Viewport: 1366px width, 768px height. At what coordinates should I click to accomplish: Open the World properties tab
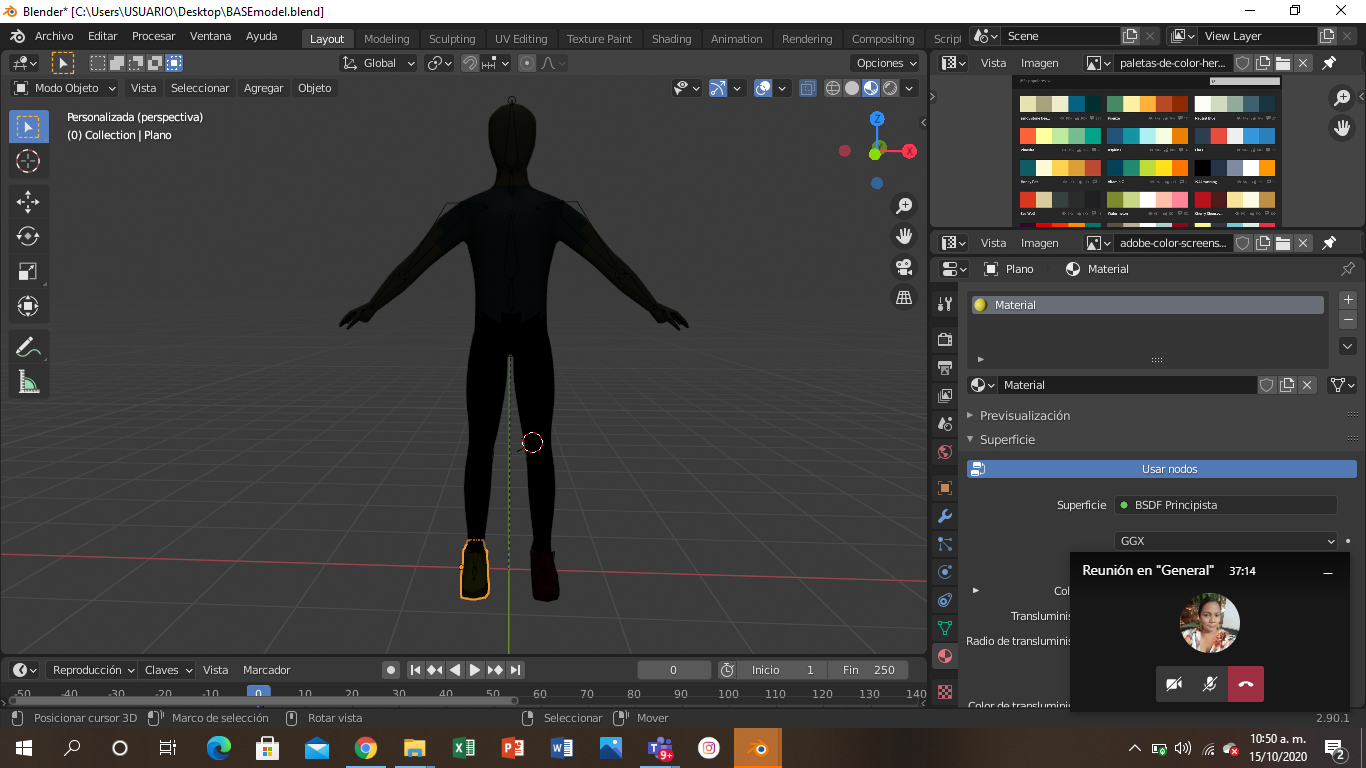tap(944, 452)
